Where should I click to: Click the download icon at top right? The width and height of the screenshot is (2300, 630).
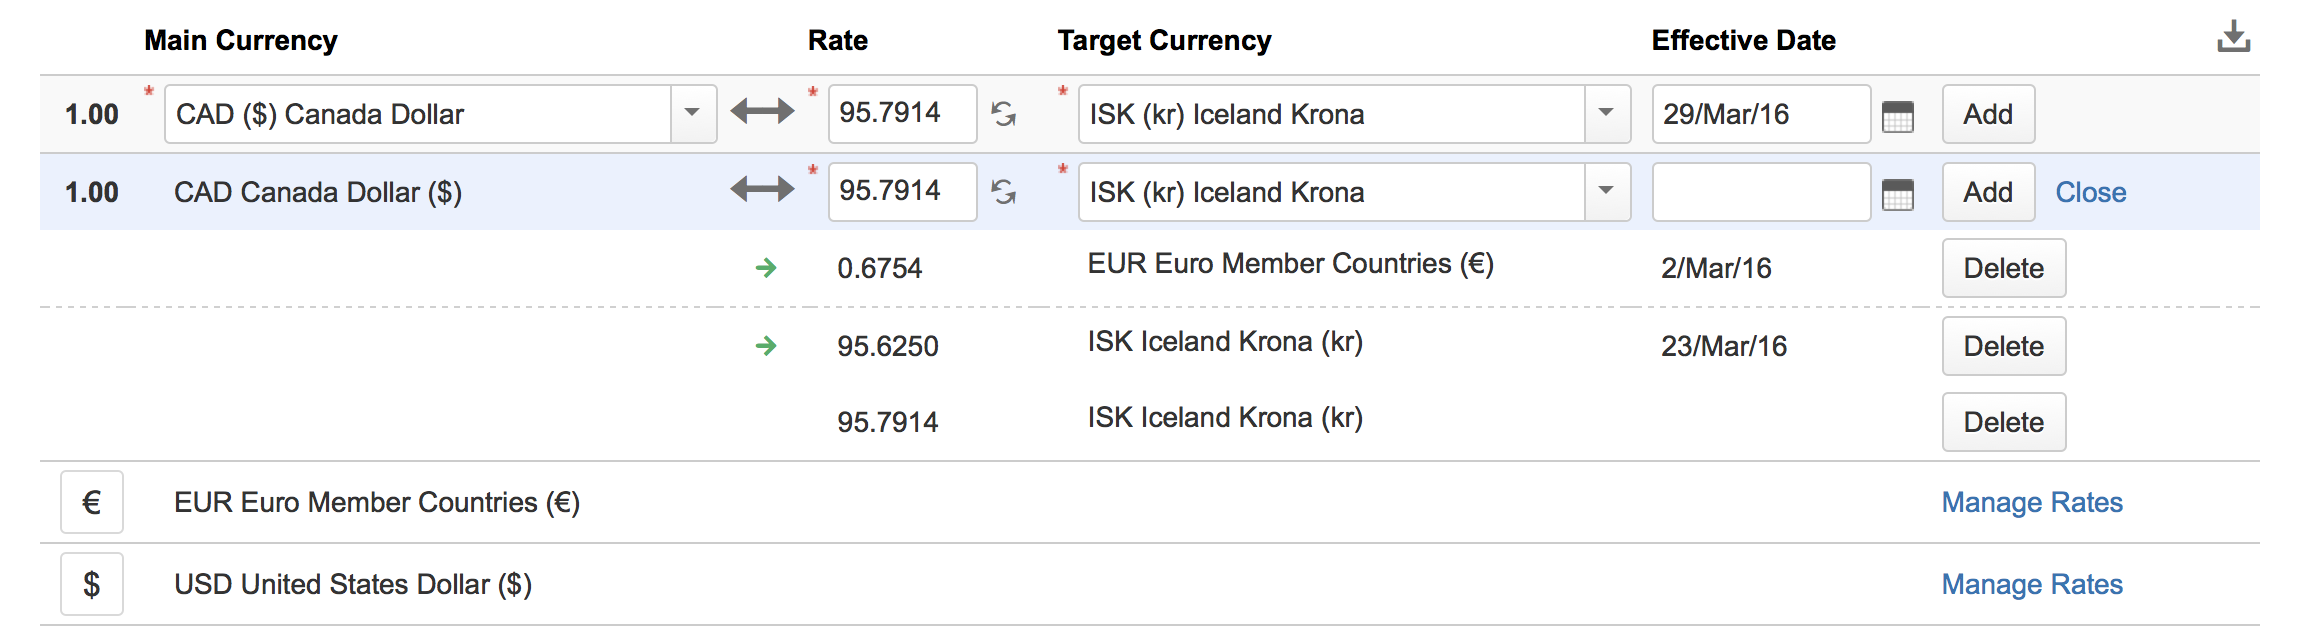tap(2233, 37)
